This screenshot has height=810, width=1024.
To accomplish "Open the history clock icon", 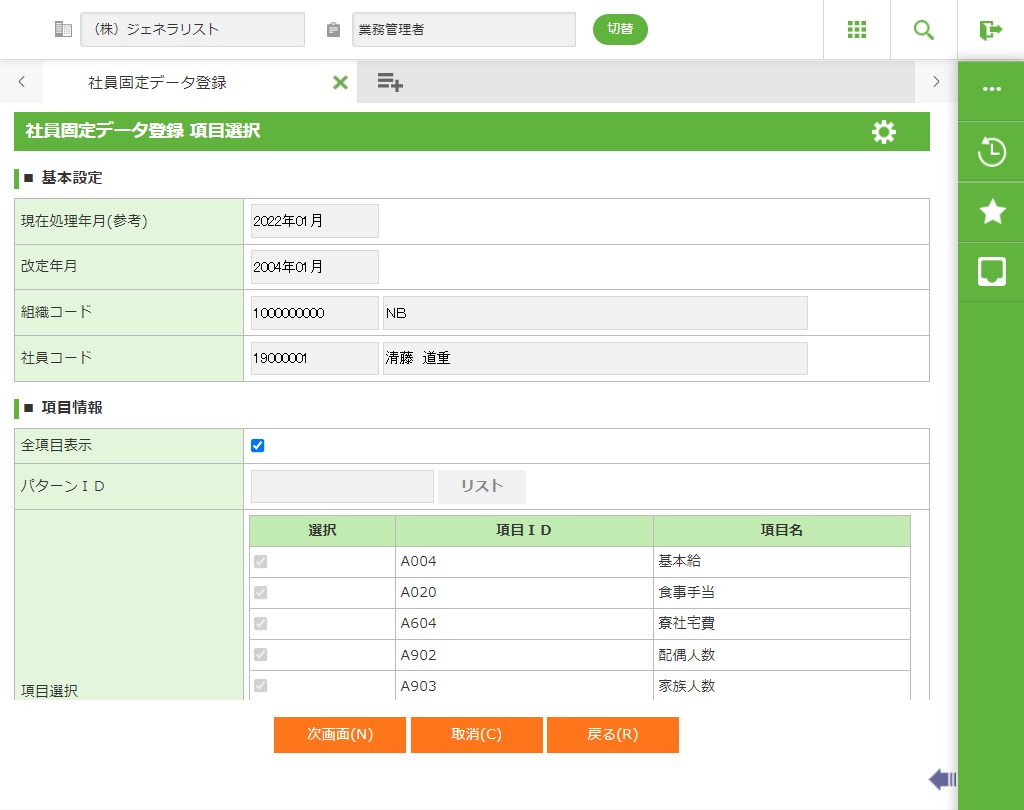I will click(x=991, y=153).
